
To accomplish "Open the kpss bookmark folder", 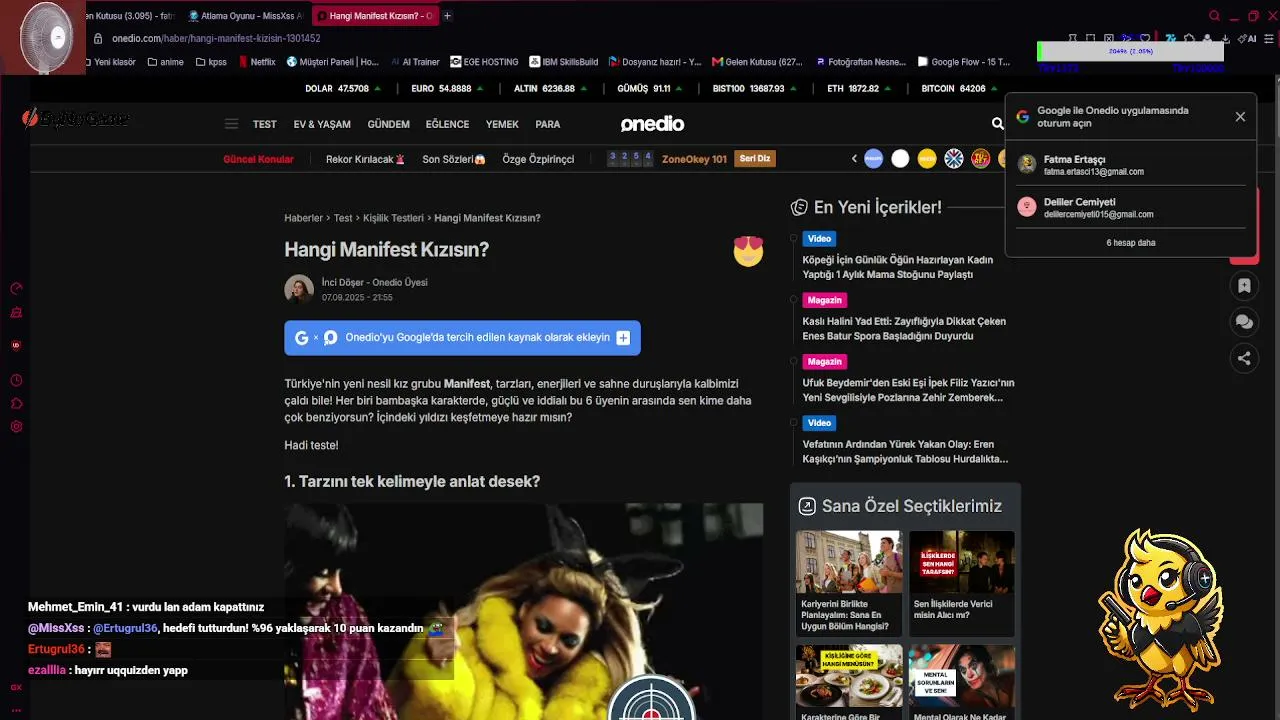I will point(211,62).
